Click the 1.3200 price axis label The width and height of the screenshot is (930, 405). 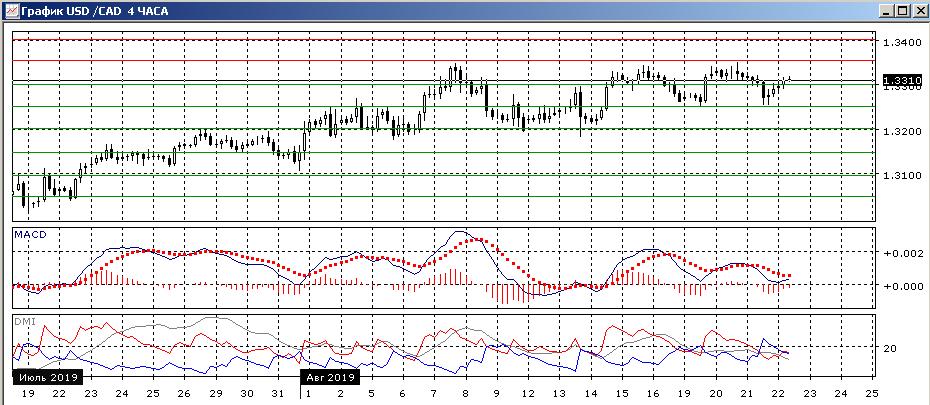[901, 131]
